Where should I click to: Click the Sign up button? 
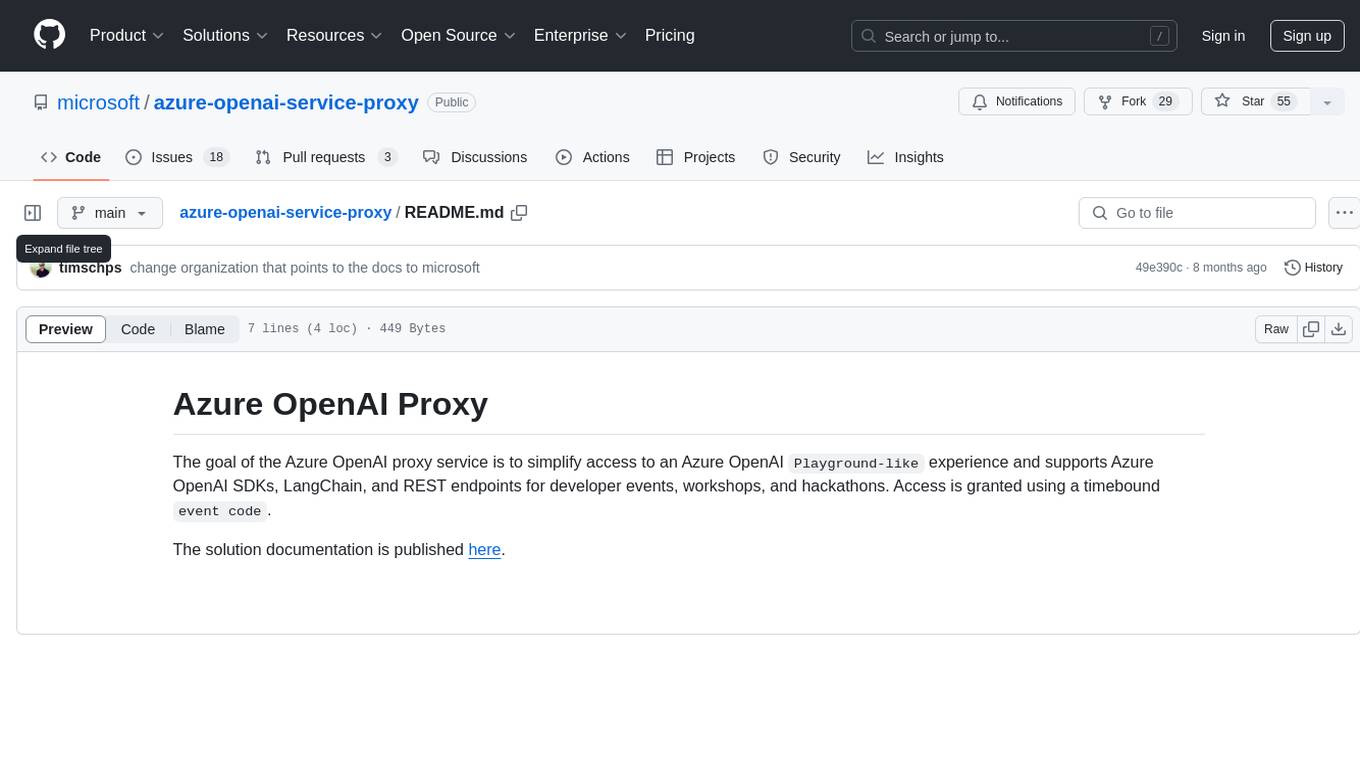(1307, 36)
